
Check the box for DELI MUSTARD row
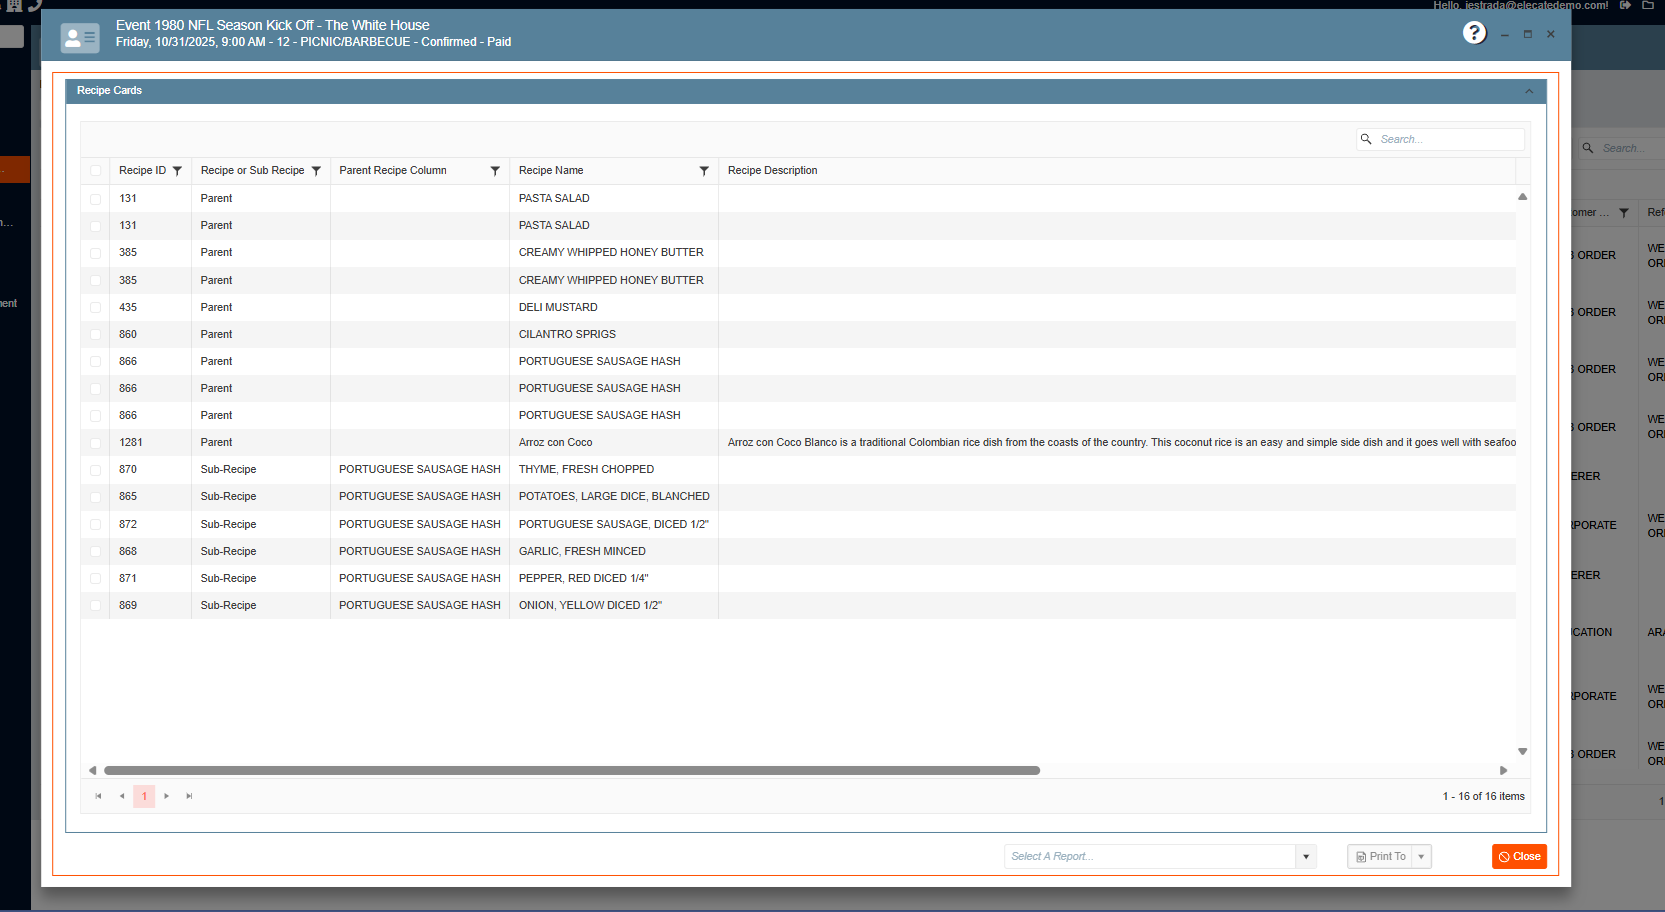click(96, 308)
